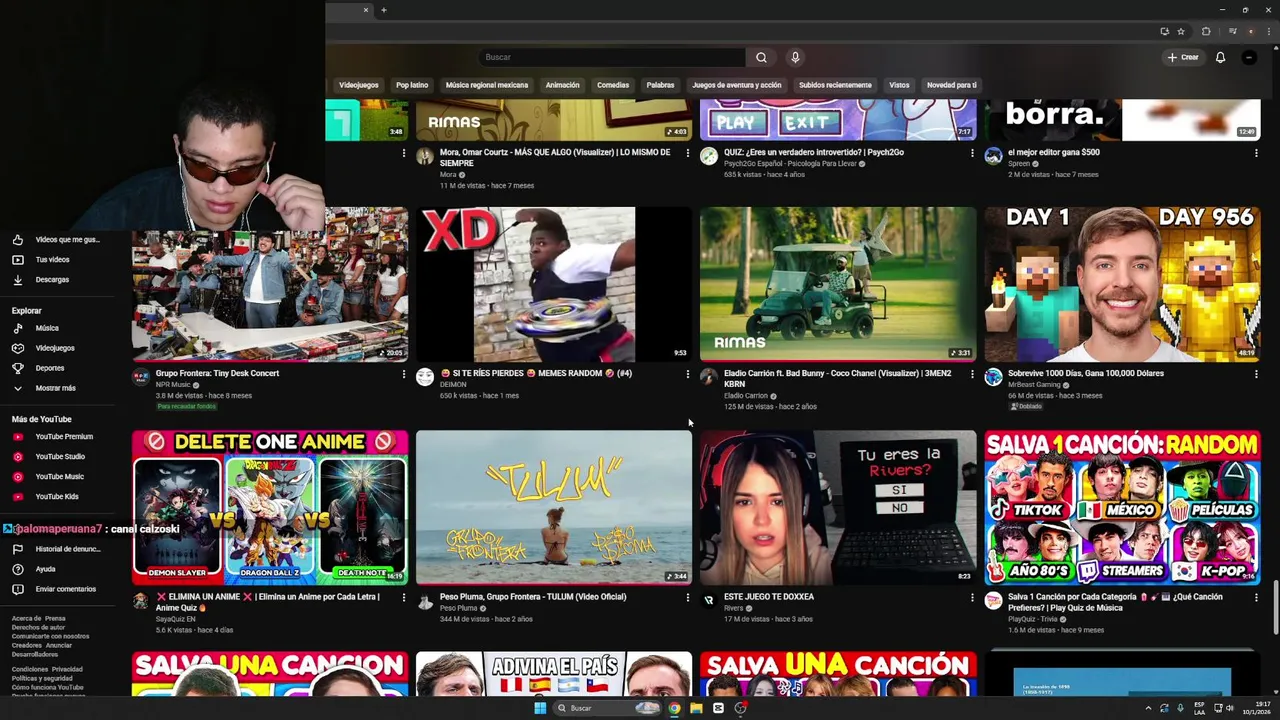Select Subidos recientemente chip
1280x720 pixels.
[835, 85]
